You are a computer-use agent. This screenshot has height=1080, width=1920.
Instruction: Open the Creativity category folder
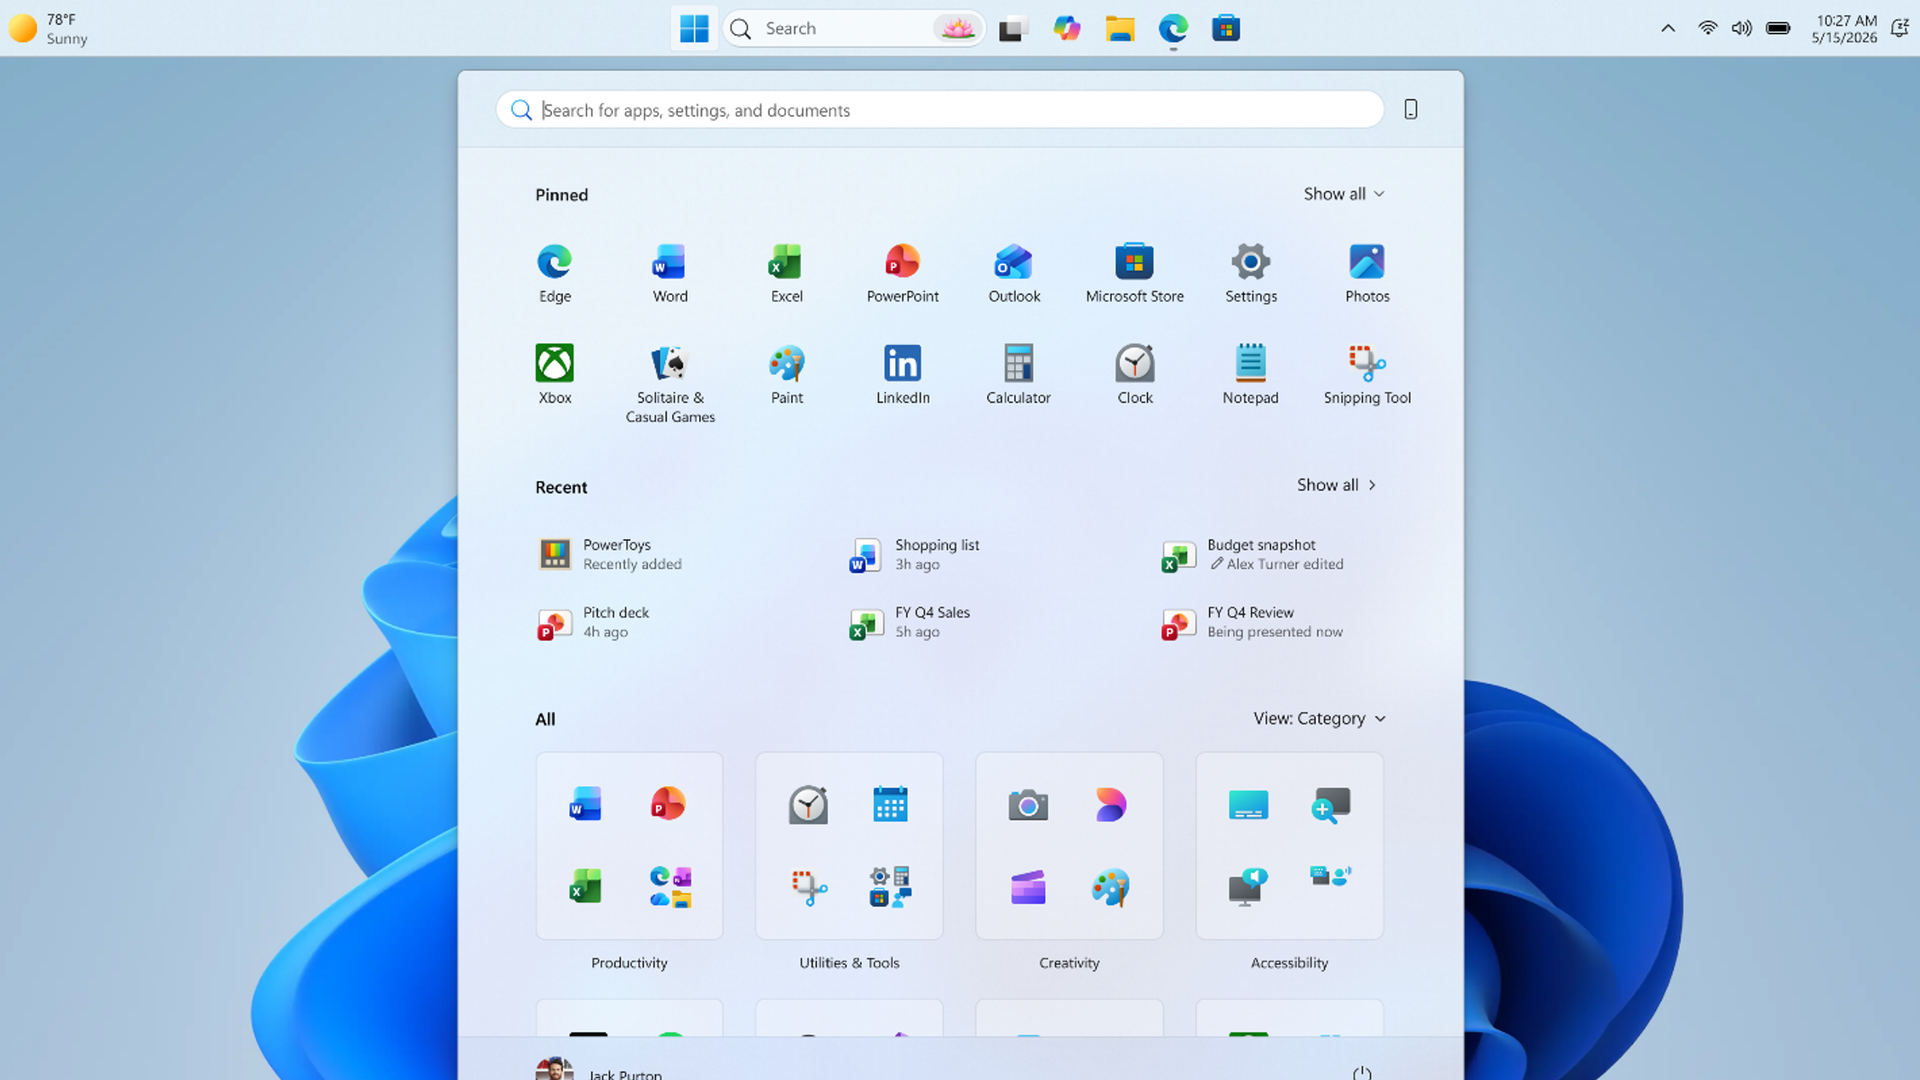(1069, 846)
